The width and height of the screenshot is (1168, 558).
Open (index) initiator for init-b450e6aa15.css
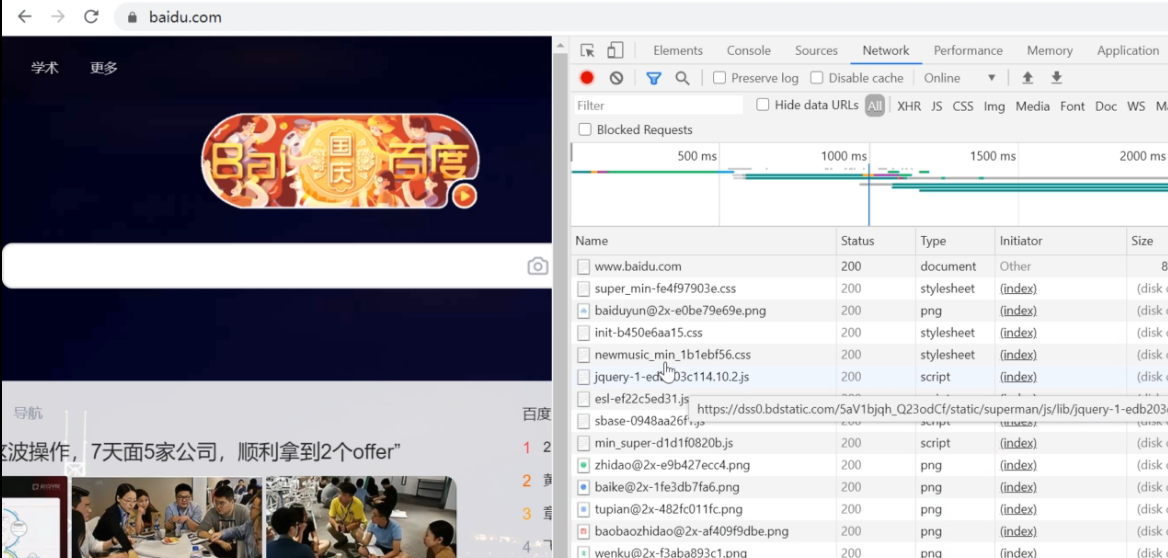pyautogui.click(x=1018, y=332)
